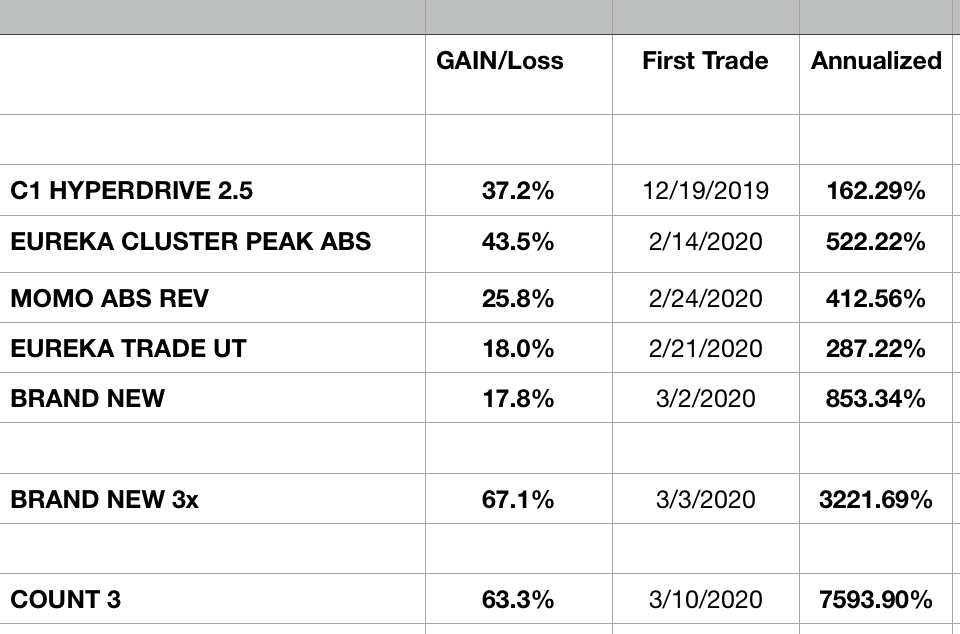The width and height of the screenshot is (960, 634).
Task: Select the 37.2% gain cell
Action: point(518,191)
